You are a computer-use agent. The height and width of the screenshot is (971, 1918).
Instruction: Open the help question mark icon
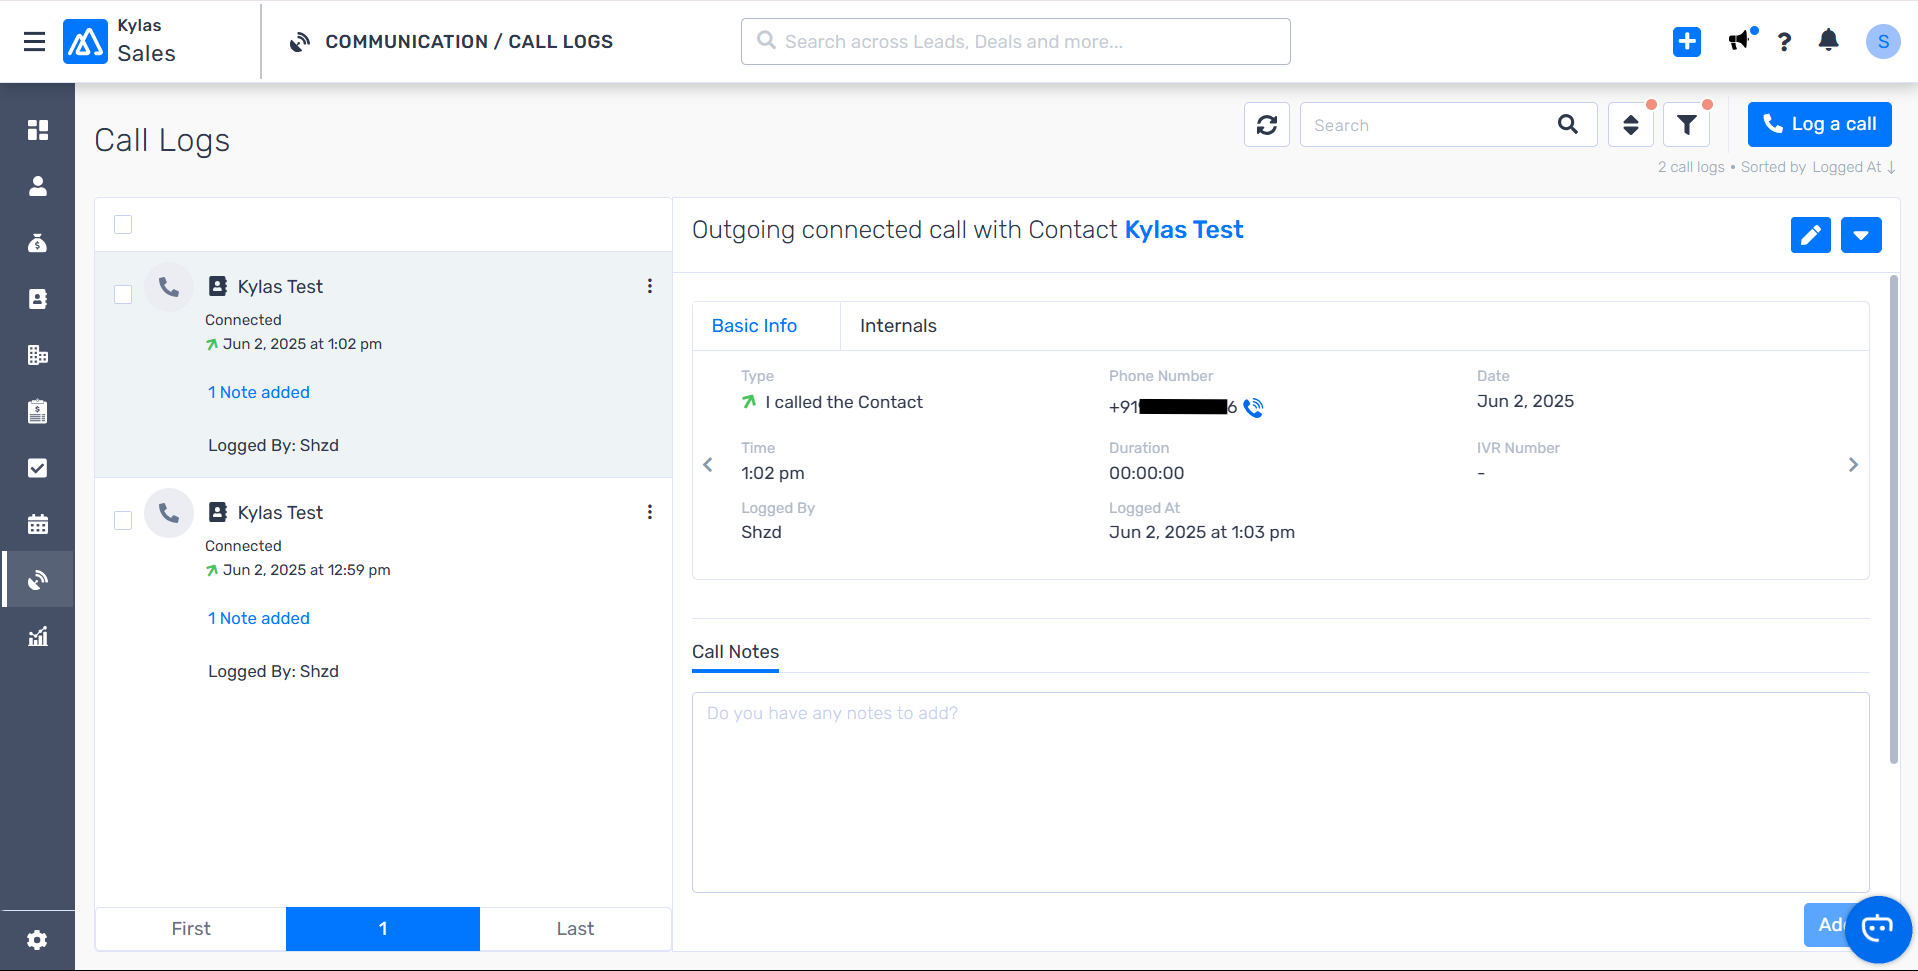(1784, 41)
